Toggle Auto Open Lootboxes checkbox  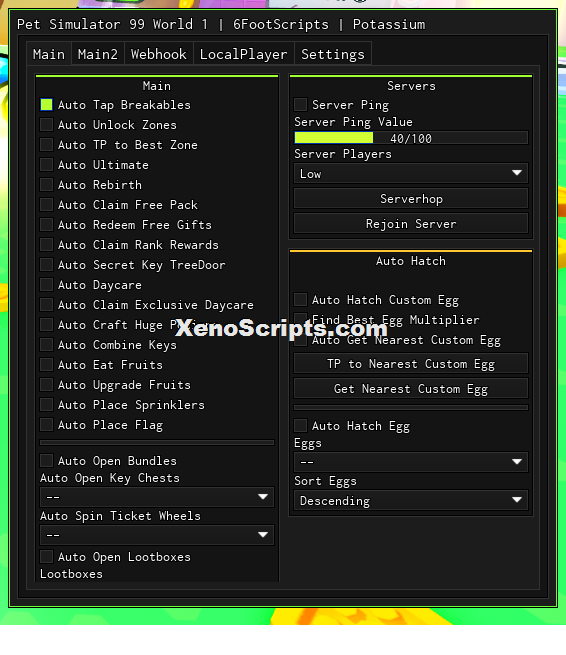coord(46,557)
